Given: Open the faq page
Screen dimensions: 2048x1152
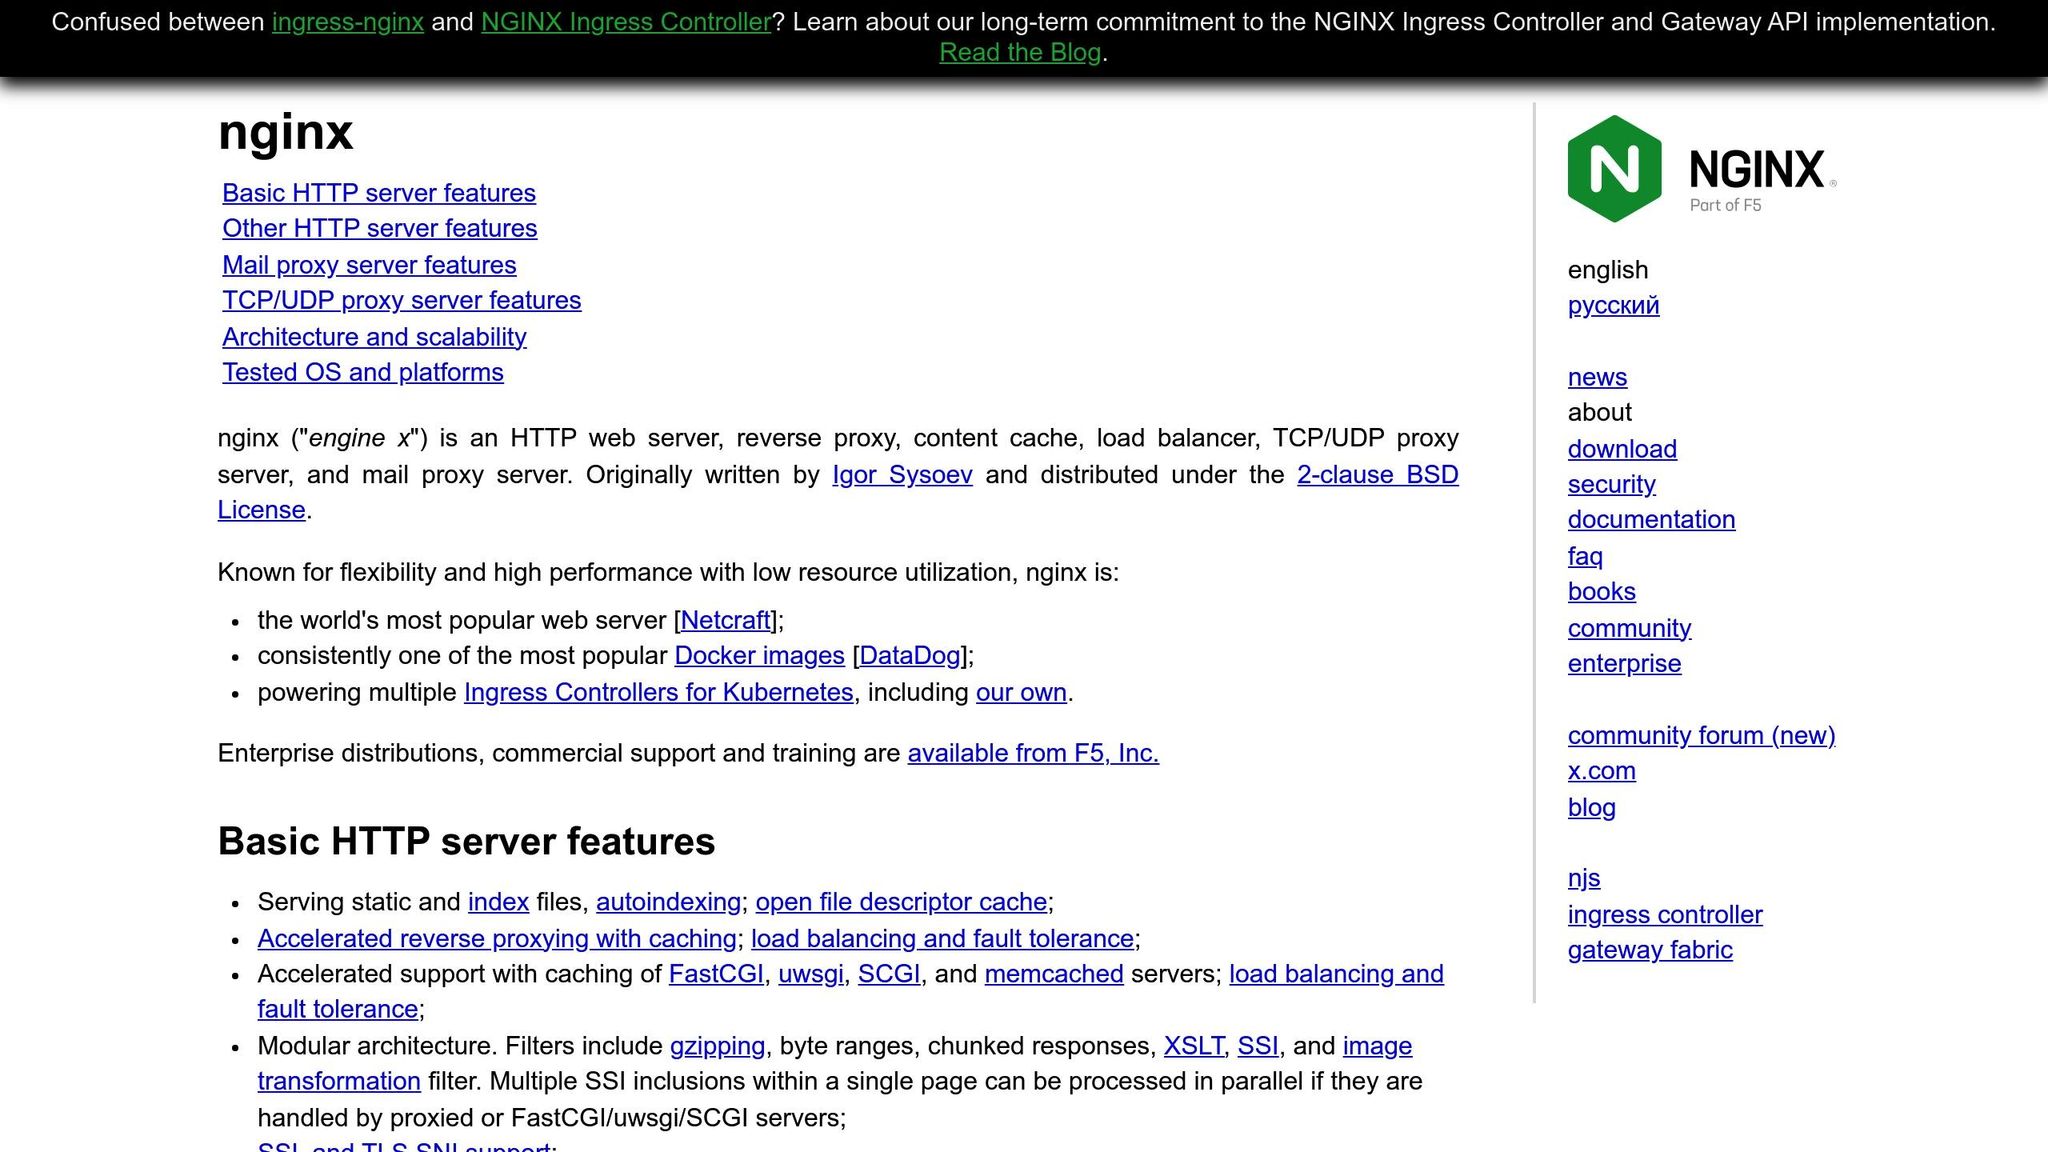Looking at the screenshot, I should click(x=1583, y=556).
